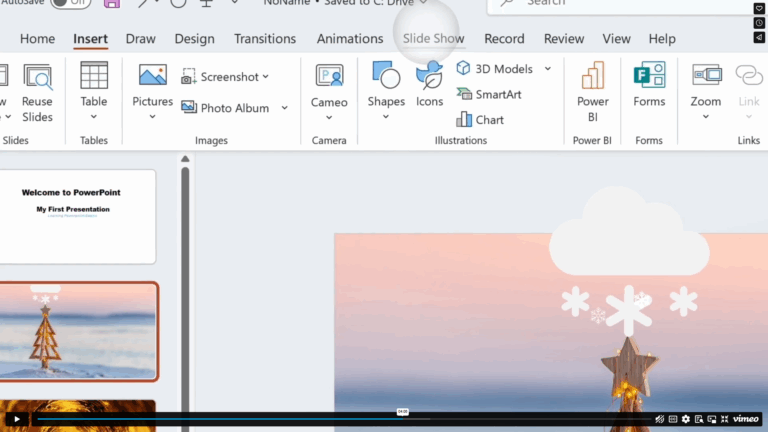
Task: Click the SmartArt icon
Action: coord(464,94)
